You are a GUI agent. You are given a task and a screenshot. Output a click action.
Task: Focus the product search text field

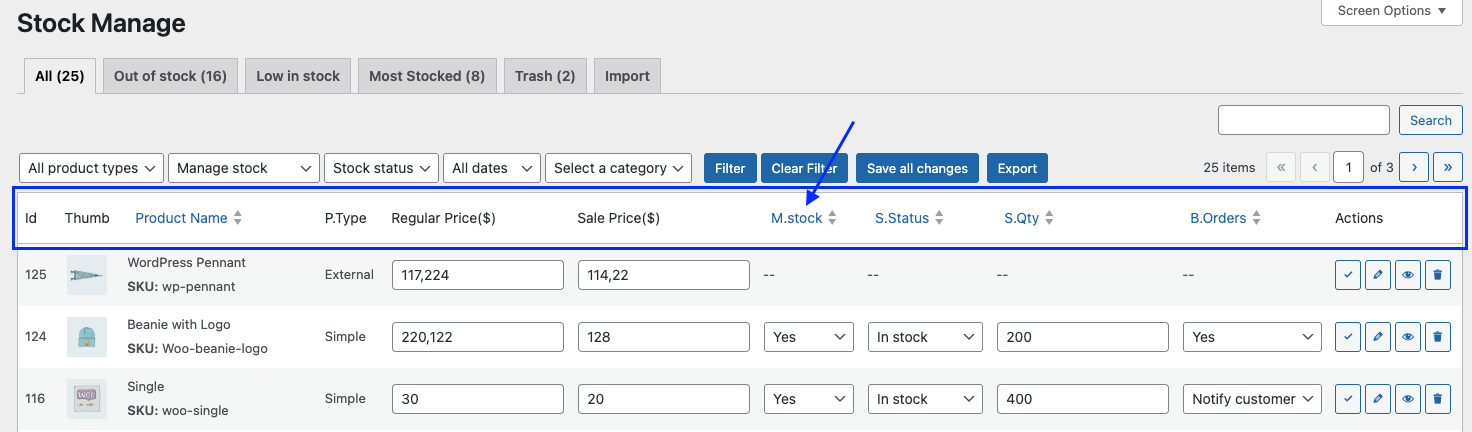1304,120
